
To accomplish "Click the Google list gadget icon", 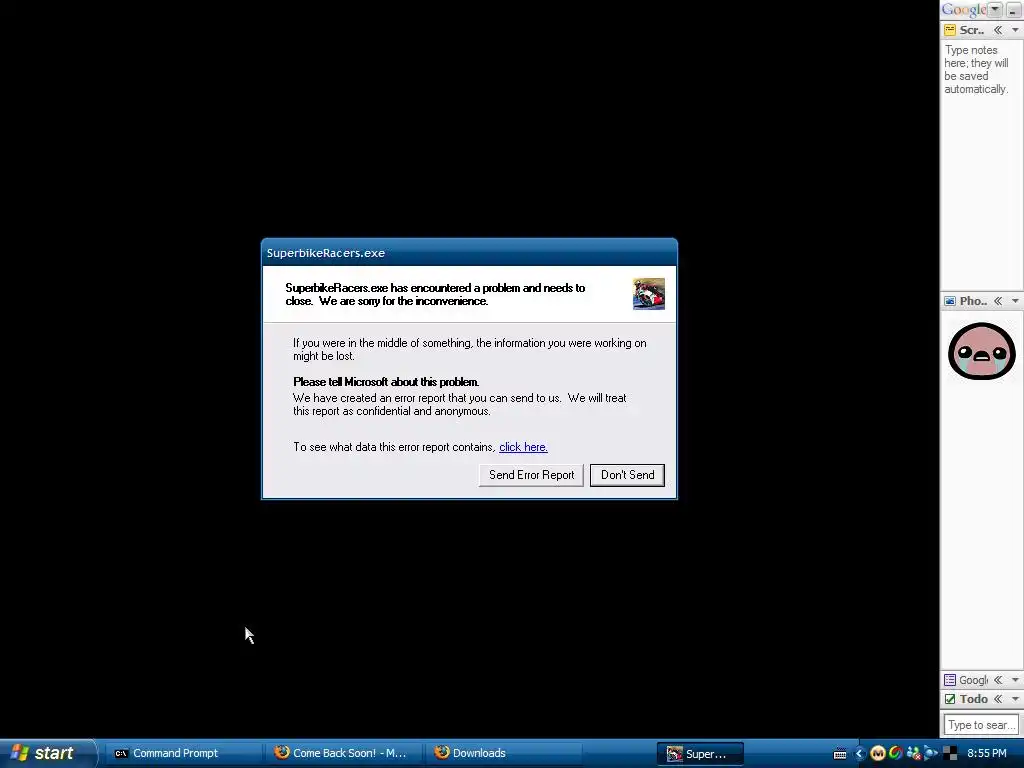I will coord(950,680).
